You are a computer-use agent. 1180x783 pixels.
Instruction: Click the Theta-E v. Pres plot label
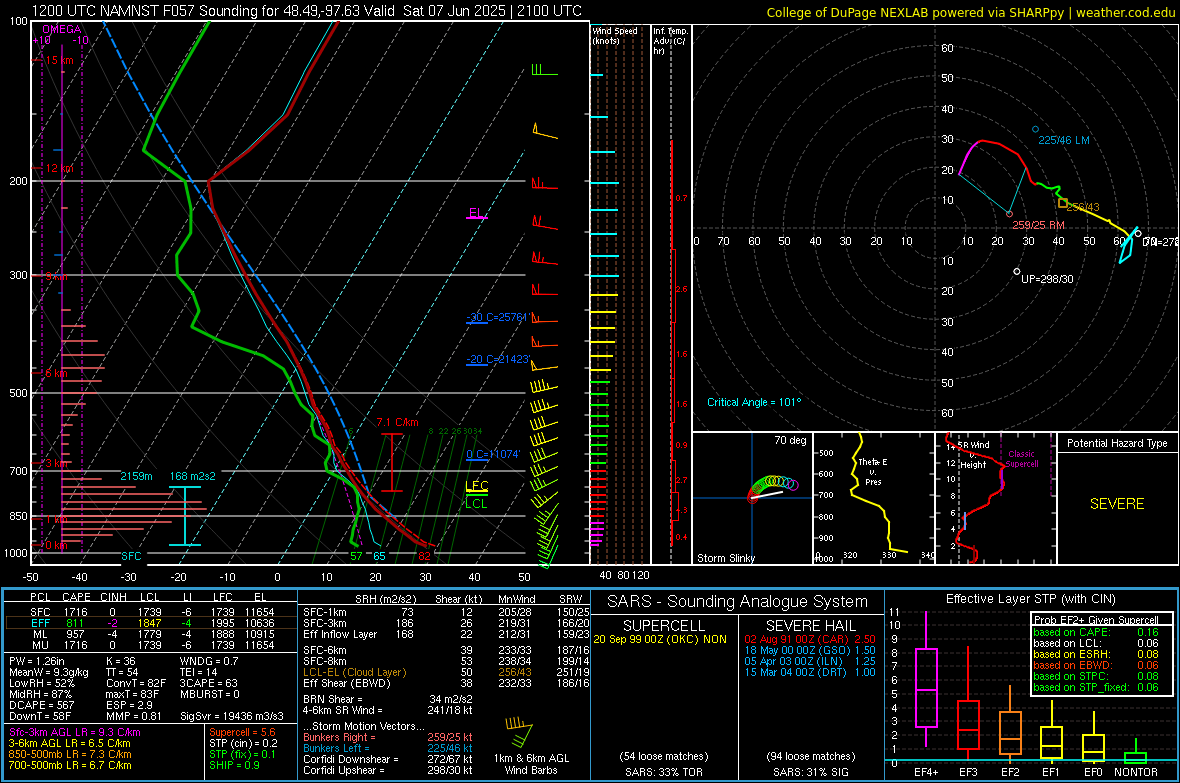(873, 471)
